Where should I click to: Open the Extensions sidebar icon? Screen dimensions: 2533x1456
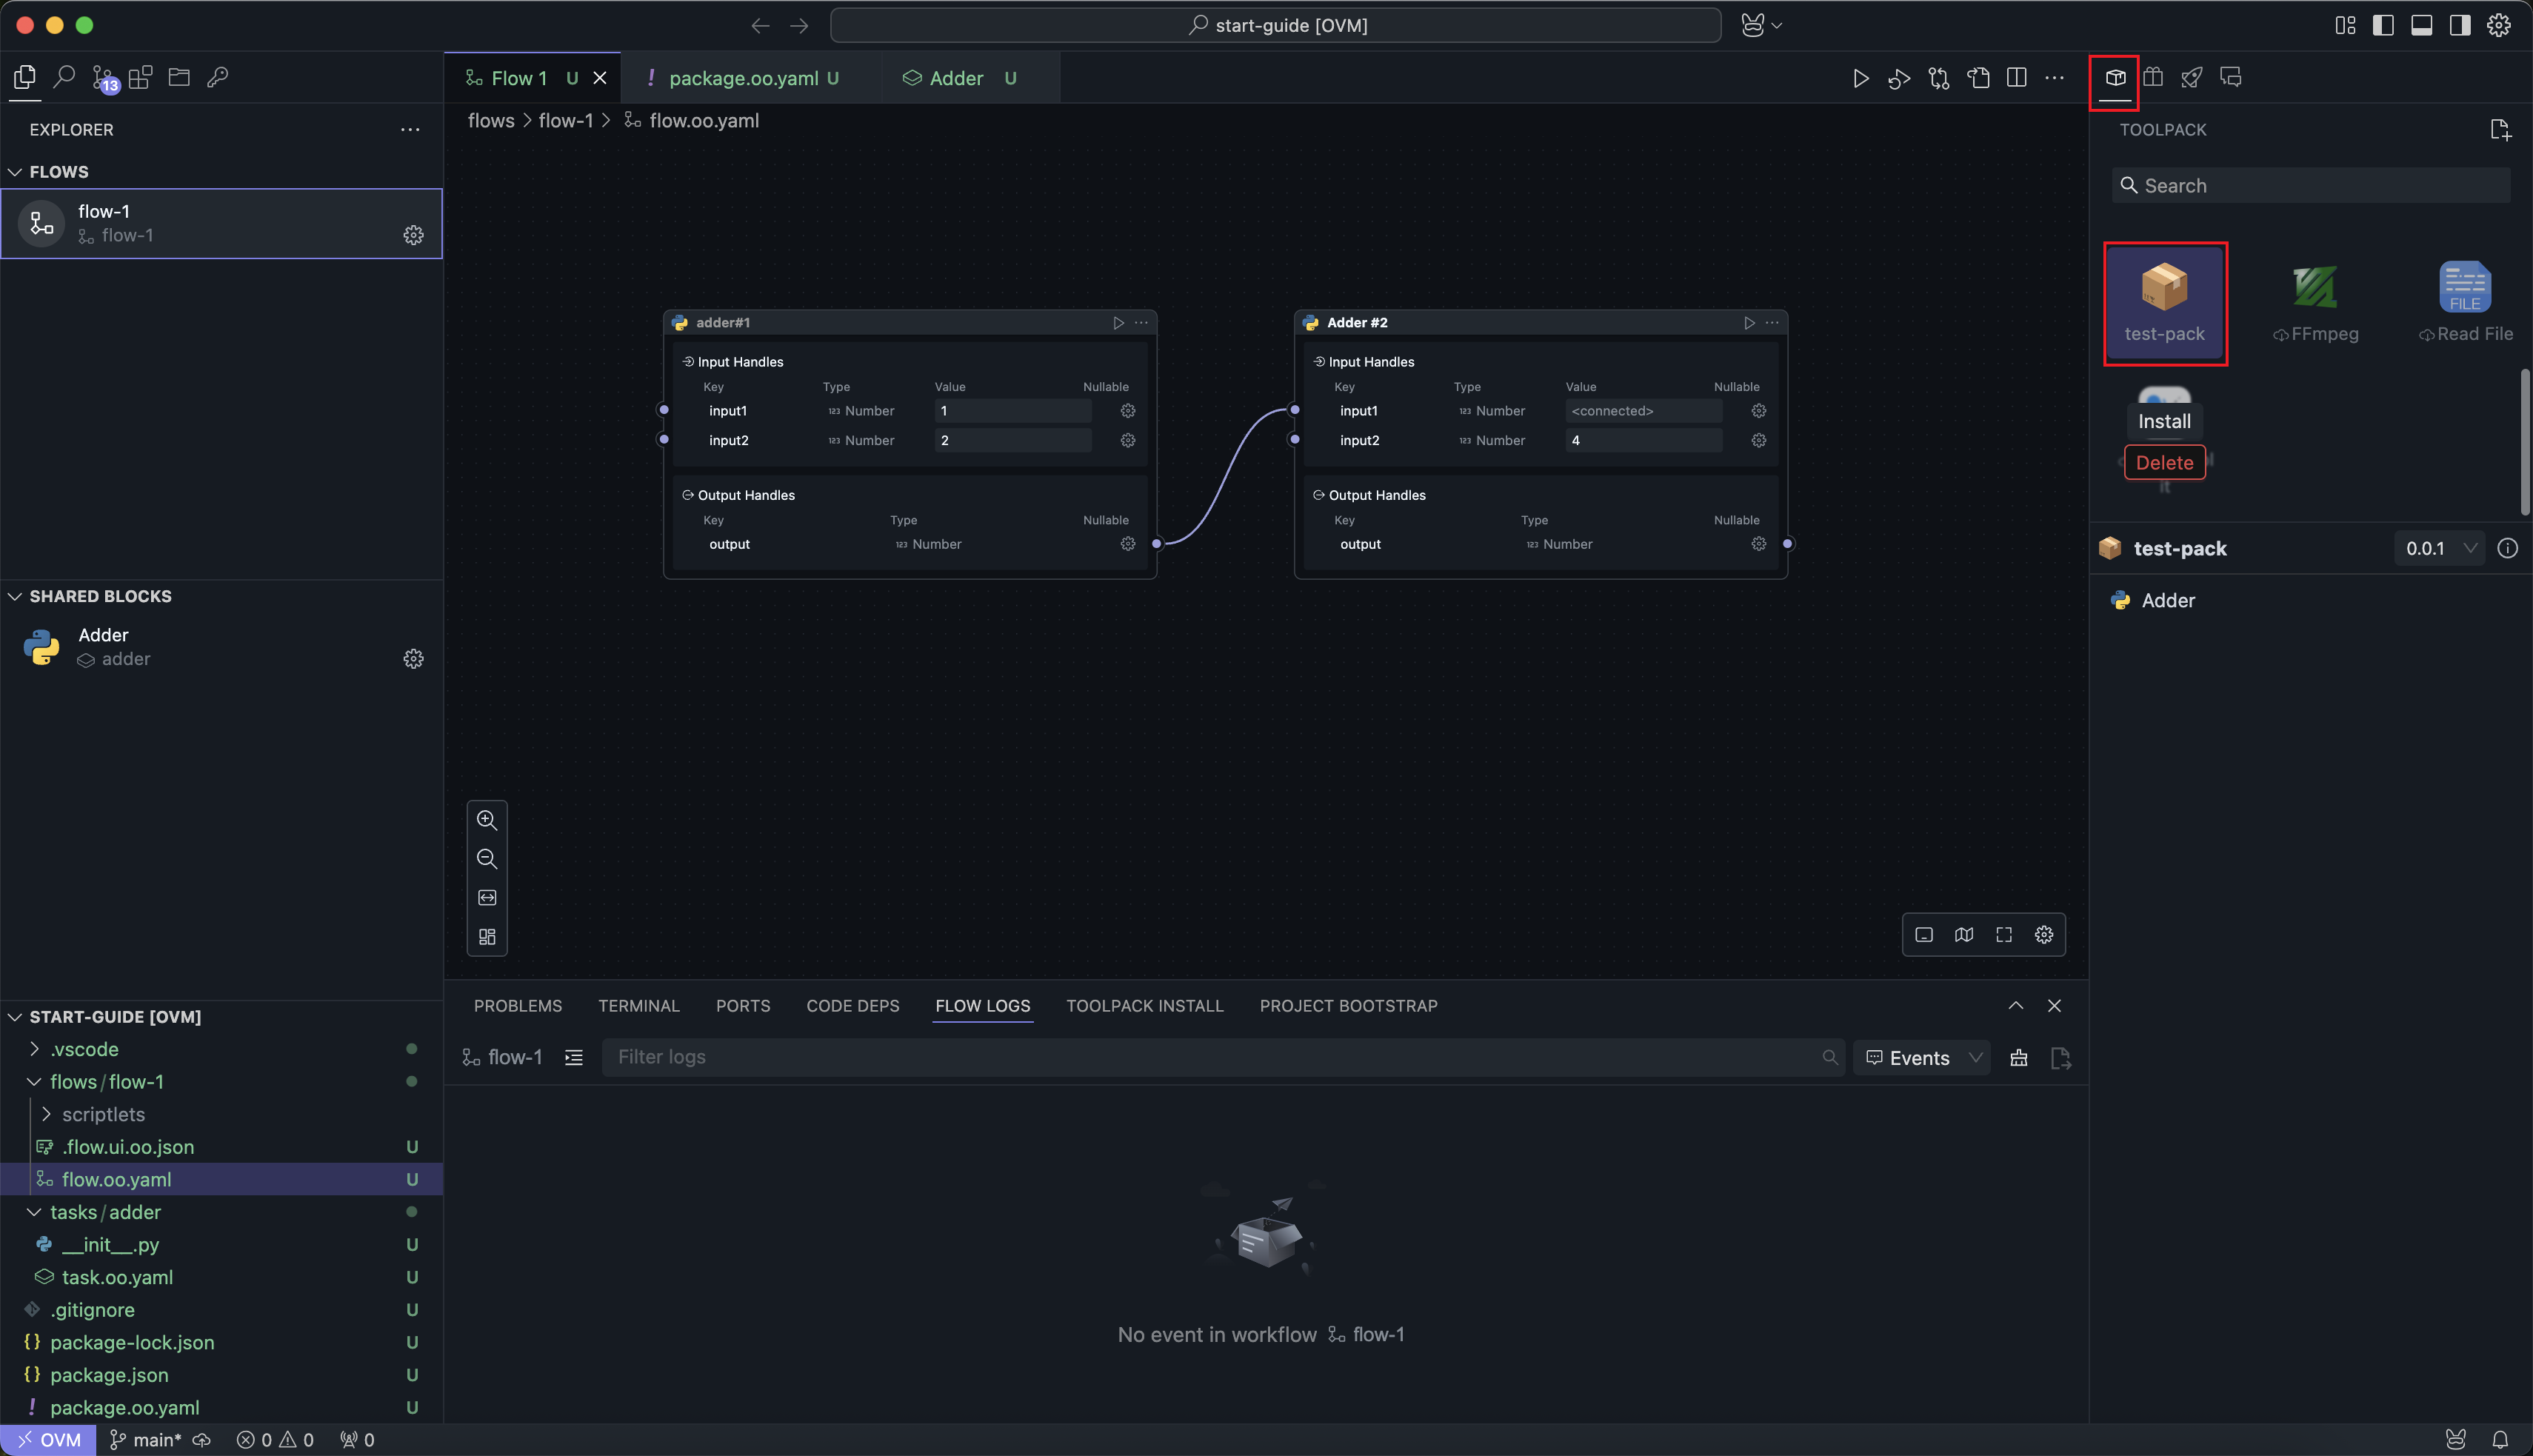click(141, 78)
